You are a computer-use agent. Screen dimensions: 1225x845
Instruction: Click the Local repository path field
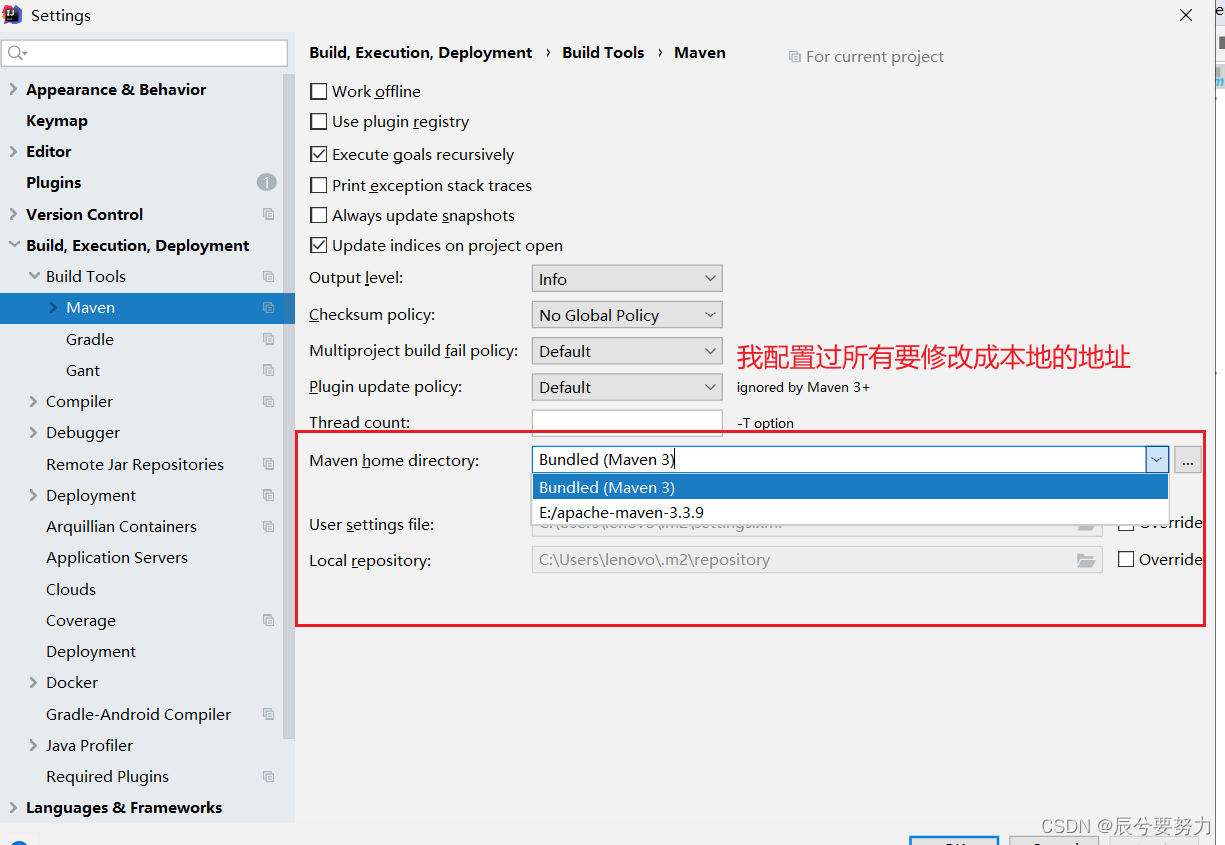pos(817,560)
